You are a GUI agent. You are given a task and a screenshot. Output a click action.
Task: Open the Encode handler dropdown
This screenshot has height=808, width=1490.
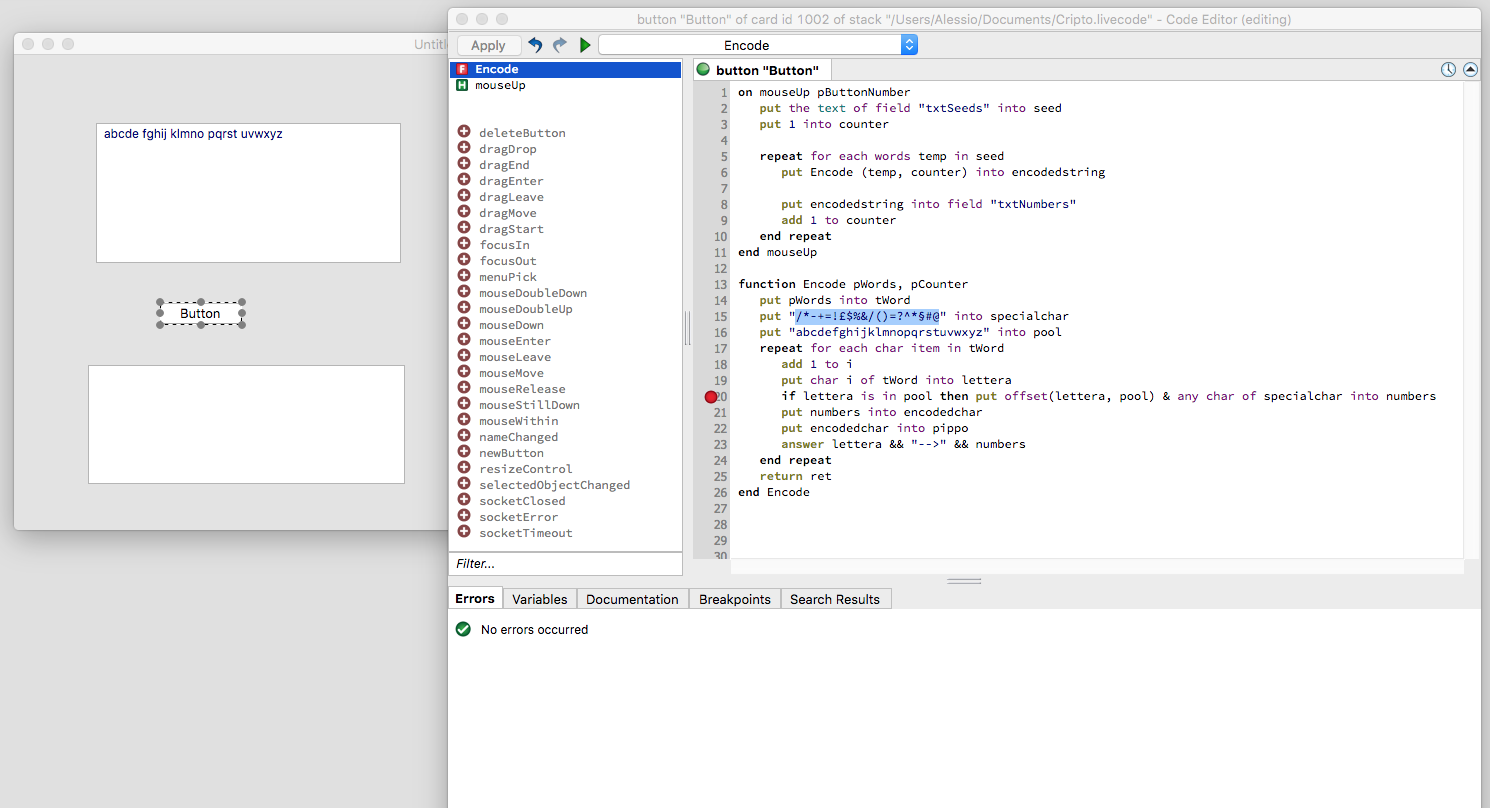click(757, 45)
